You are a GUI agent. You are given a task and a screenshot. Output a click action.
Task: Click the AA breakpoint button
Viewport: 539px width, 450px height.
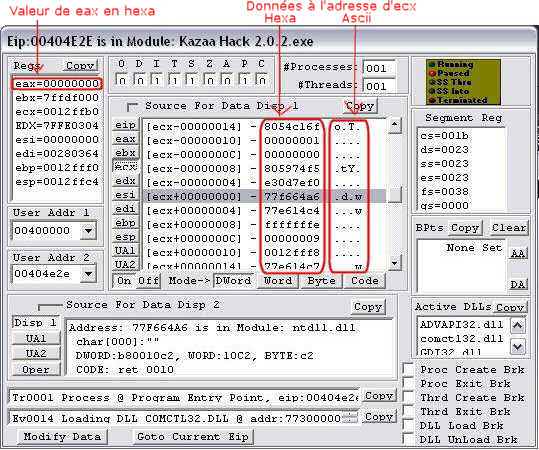point(518,254)
